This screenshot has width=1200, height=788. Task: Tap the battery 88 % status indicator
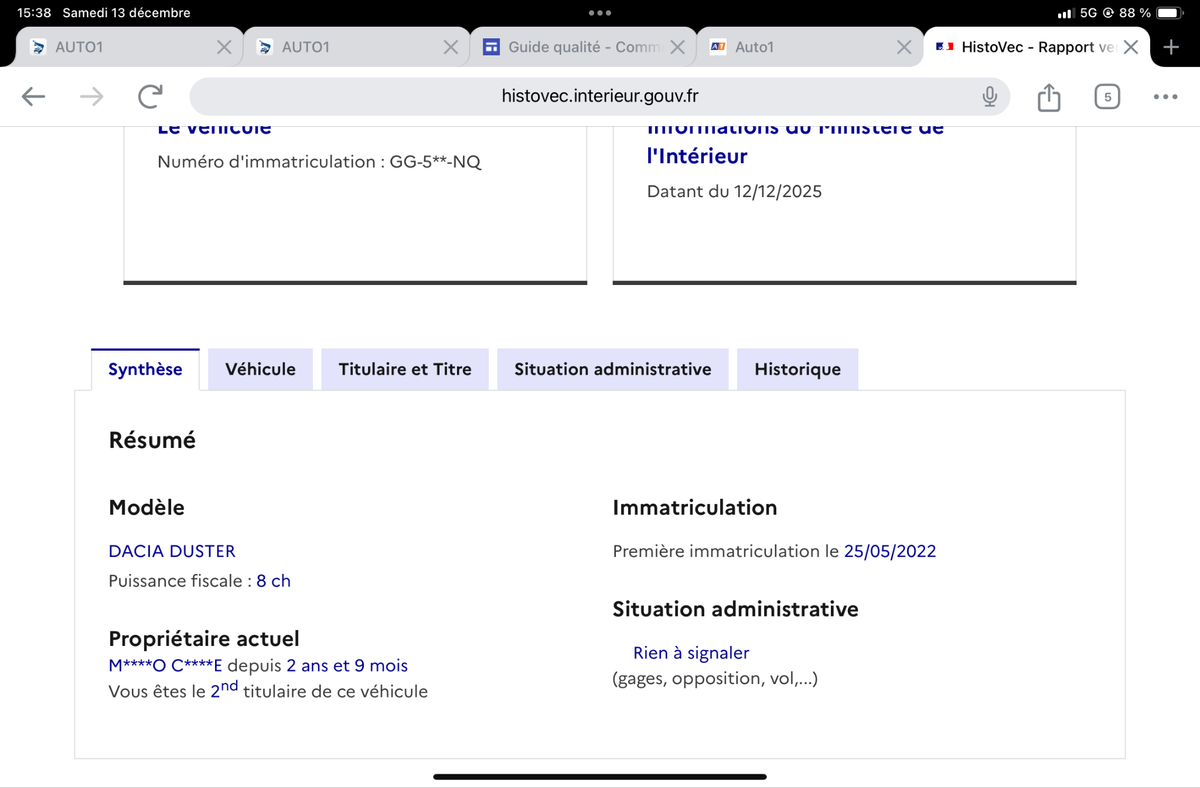pos(1150,13)
